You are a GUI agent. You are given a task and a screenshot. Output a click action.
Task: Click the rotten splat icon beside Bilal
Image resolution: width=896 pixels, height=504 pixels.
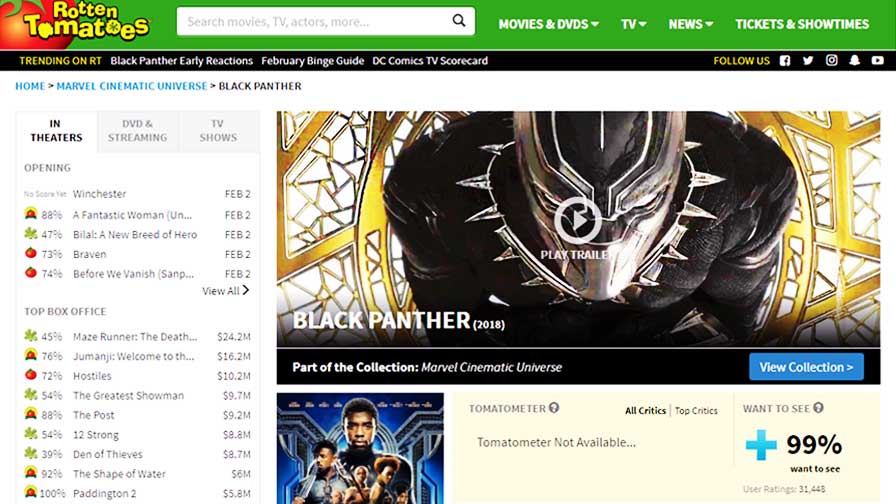click(31, 234)
